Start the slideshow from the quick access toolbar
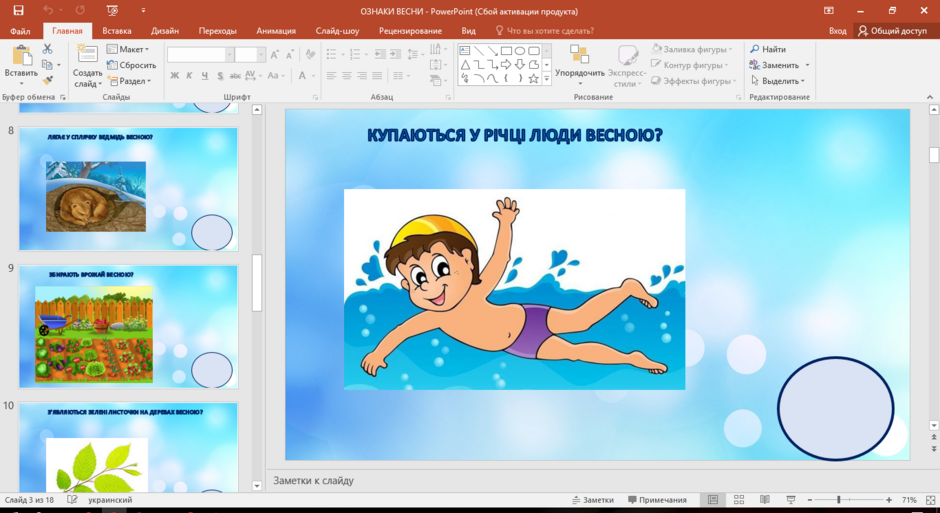 click(x=112, y=10)
